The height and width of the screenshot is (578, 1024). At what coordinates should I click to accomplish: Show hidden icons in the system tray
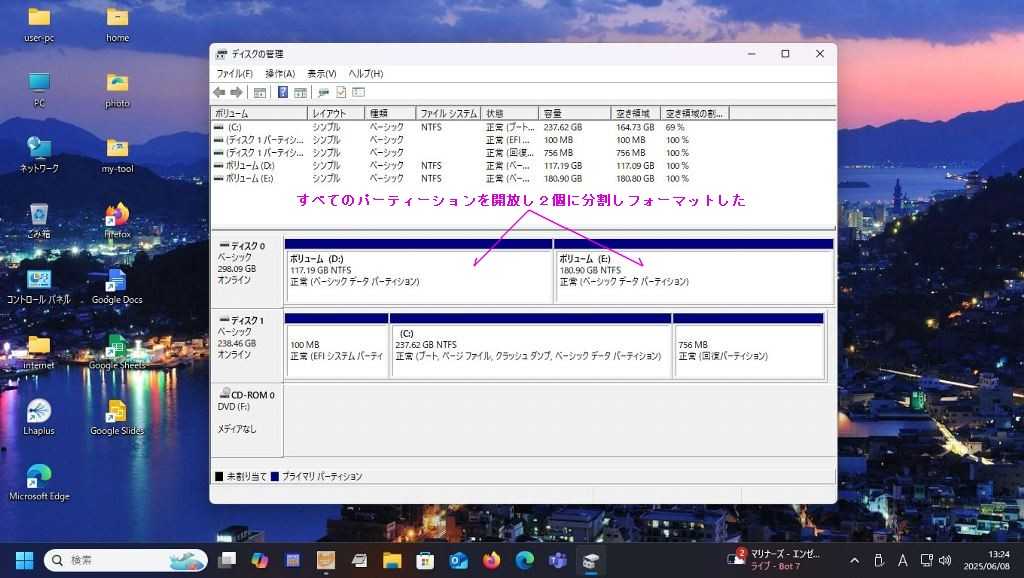click(x=854, y=560)
